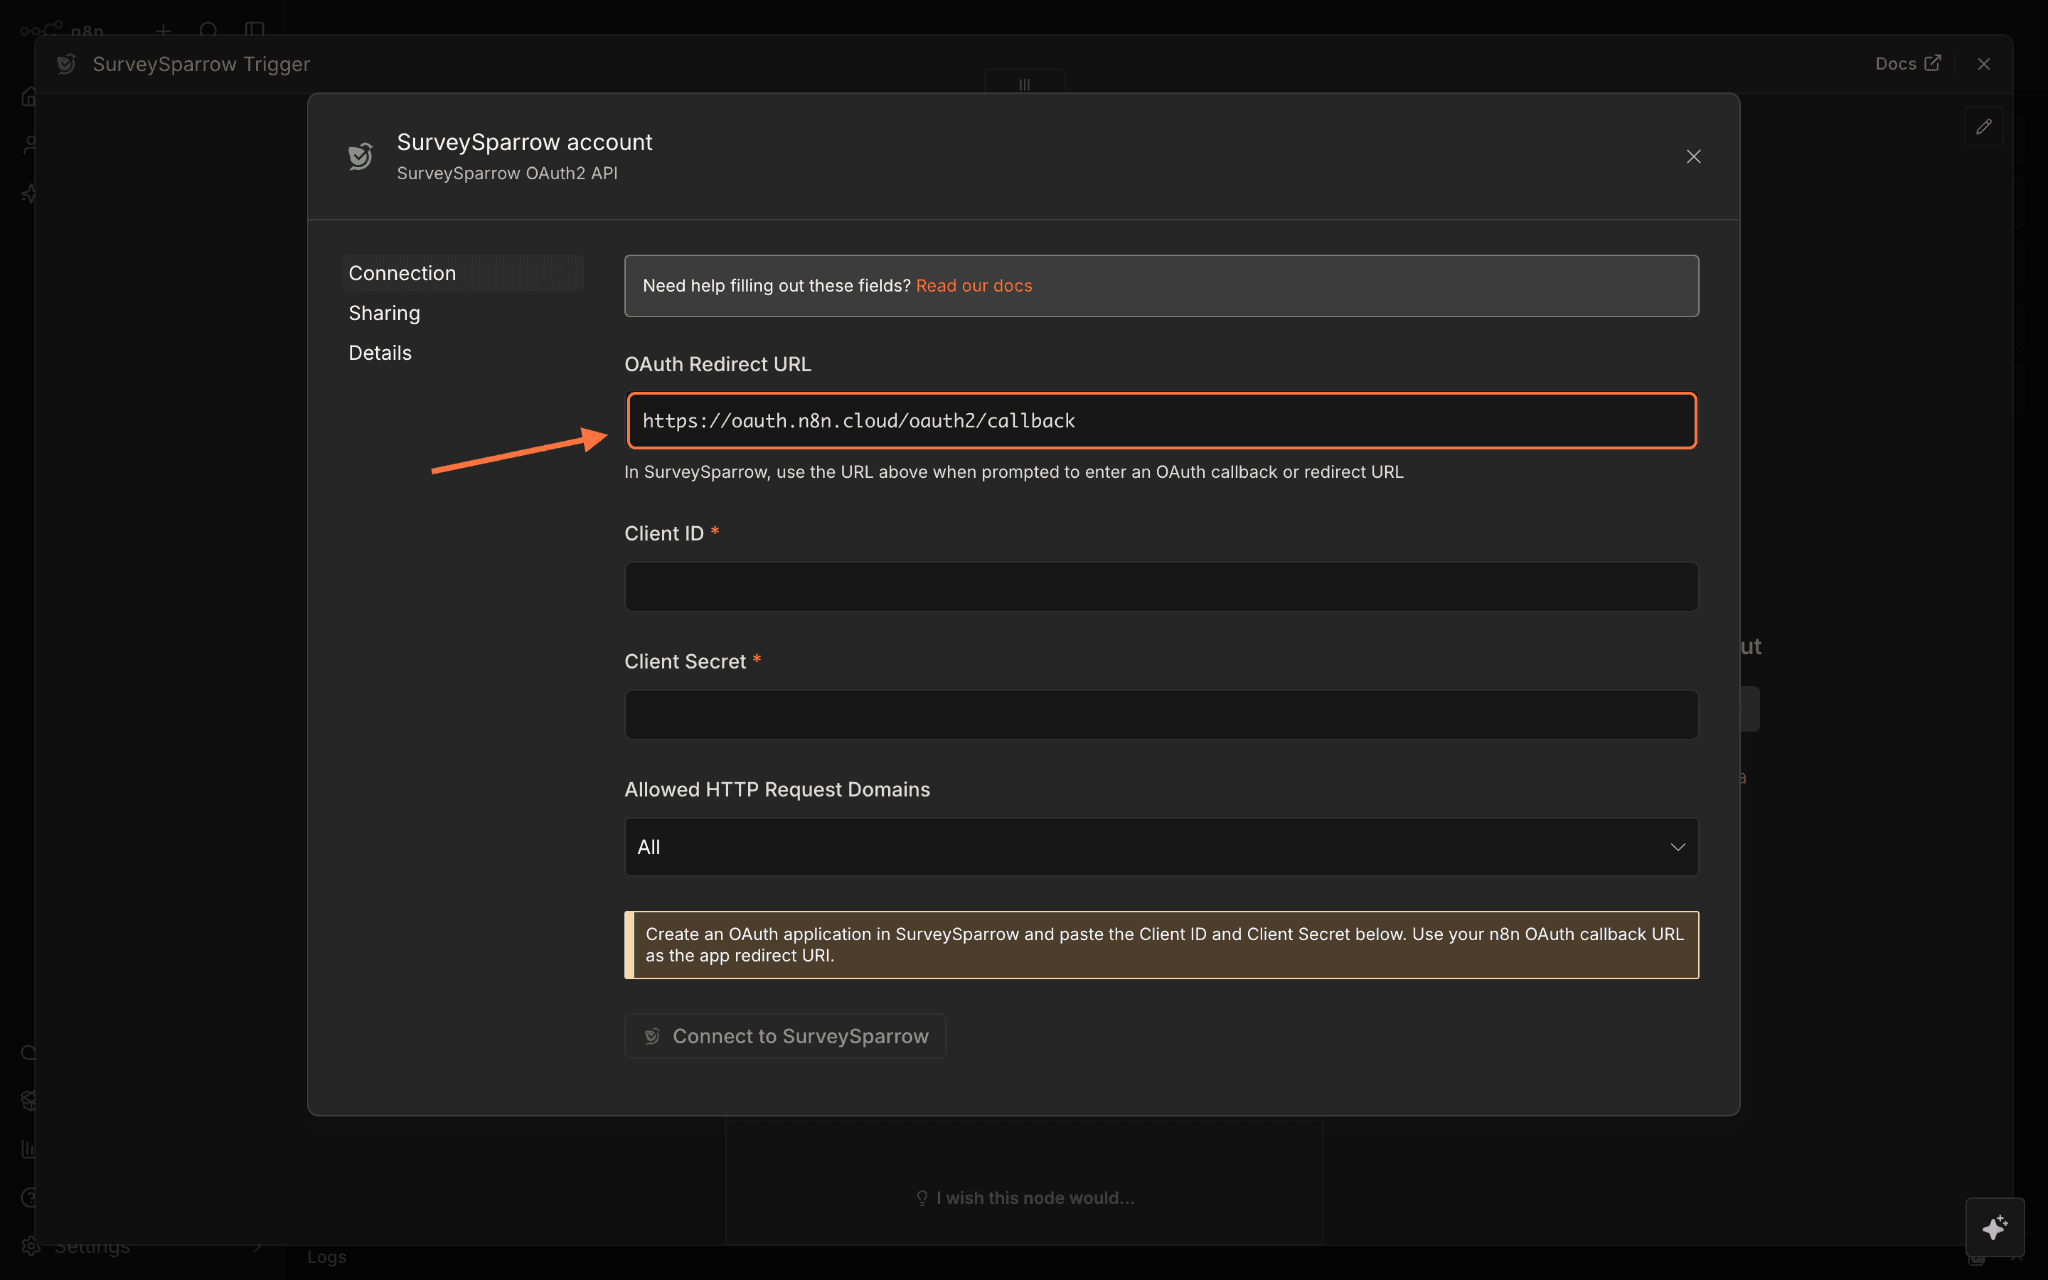Focus the Client ID input field
This screenshot has height=1280, width=2048.
(1161, 587)
